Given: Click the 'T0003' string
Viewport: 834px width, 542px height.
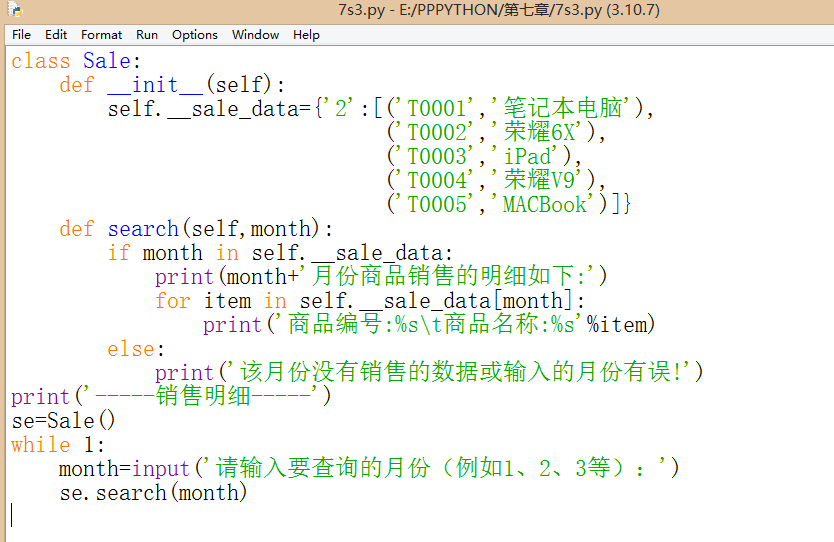Looking at the screenshot, I should point(436,156).
